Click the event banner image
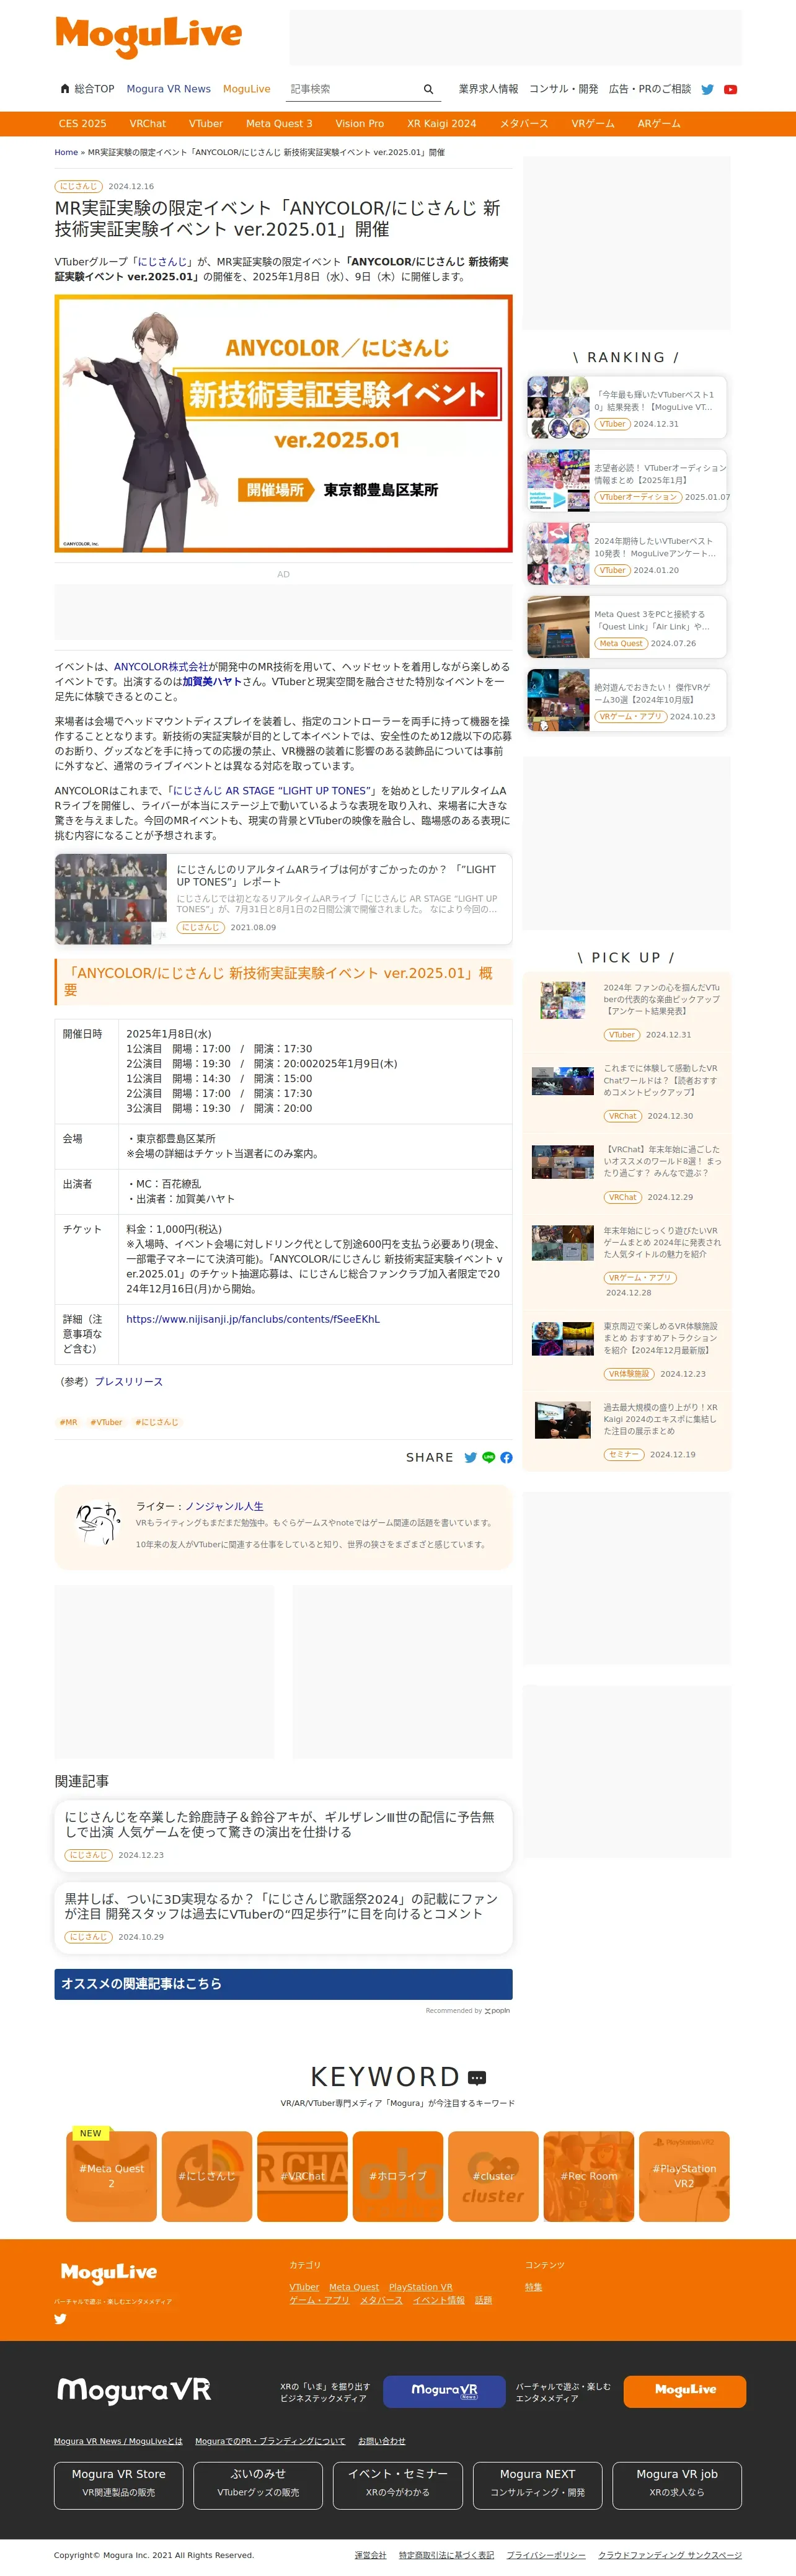This screenshot has height=2576, width=796. click(283, 424)
